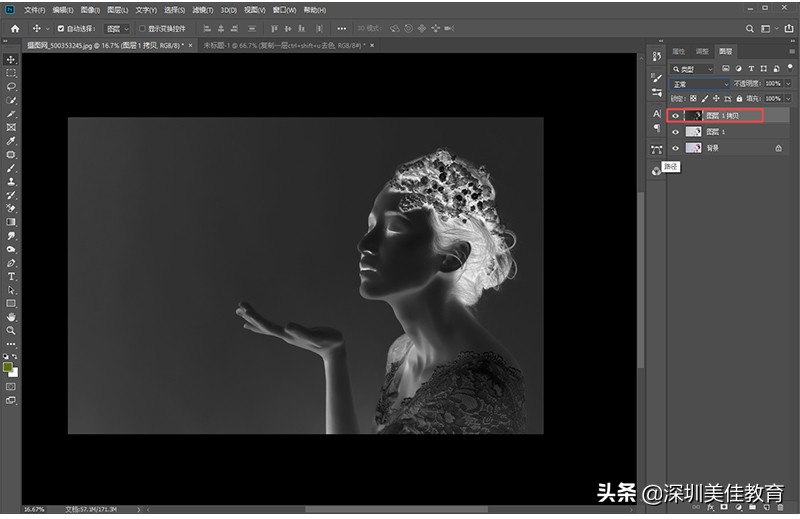This screenshot has height=519, width=800.
Task: Open the layer filter 类型 dropdown
Action: click(x=692, y=69)
